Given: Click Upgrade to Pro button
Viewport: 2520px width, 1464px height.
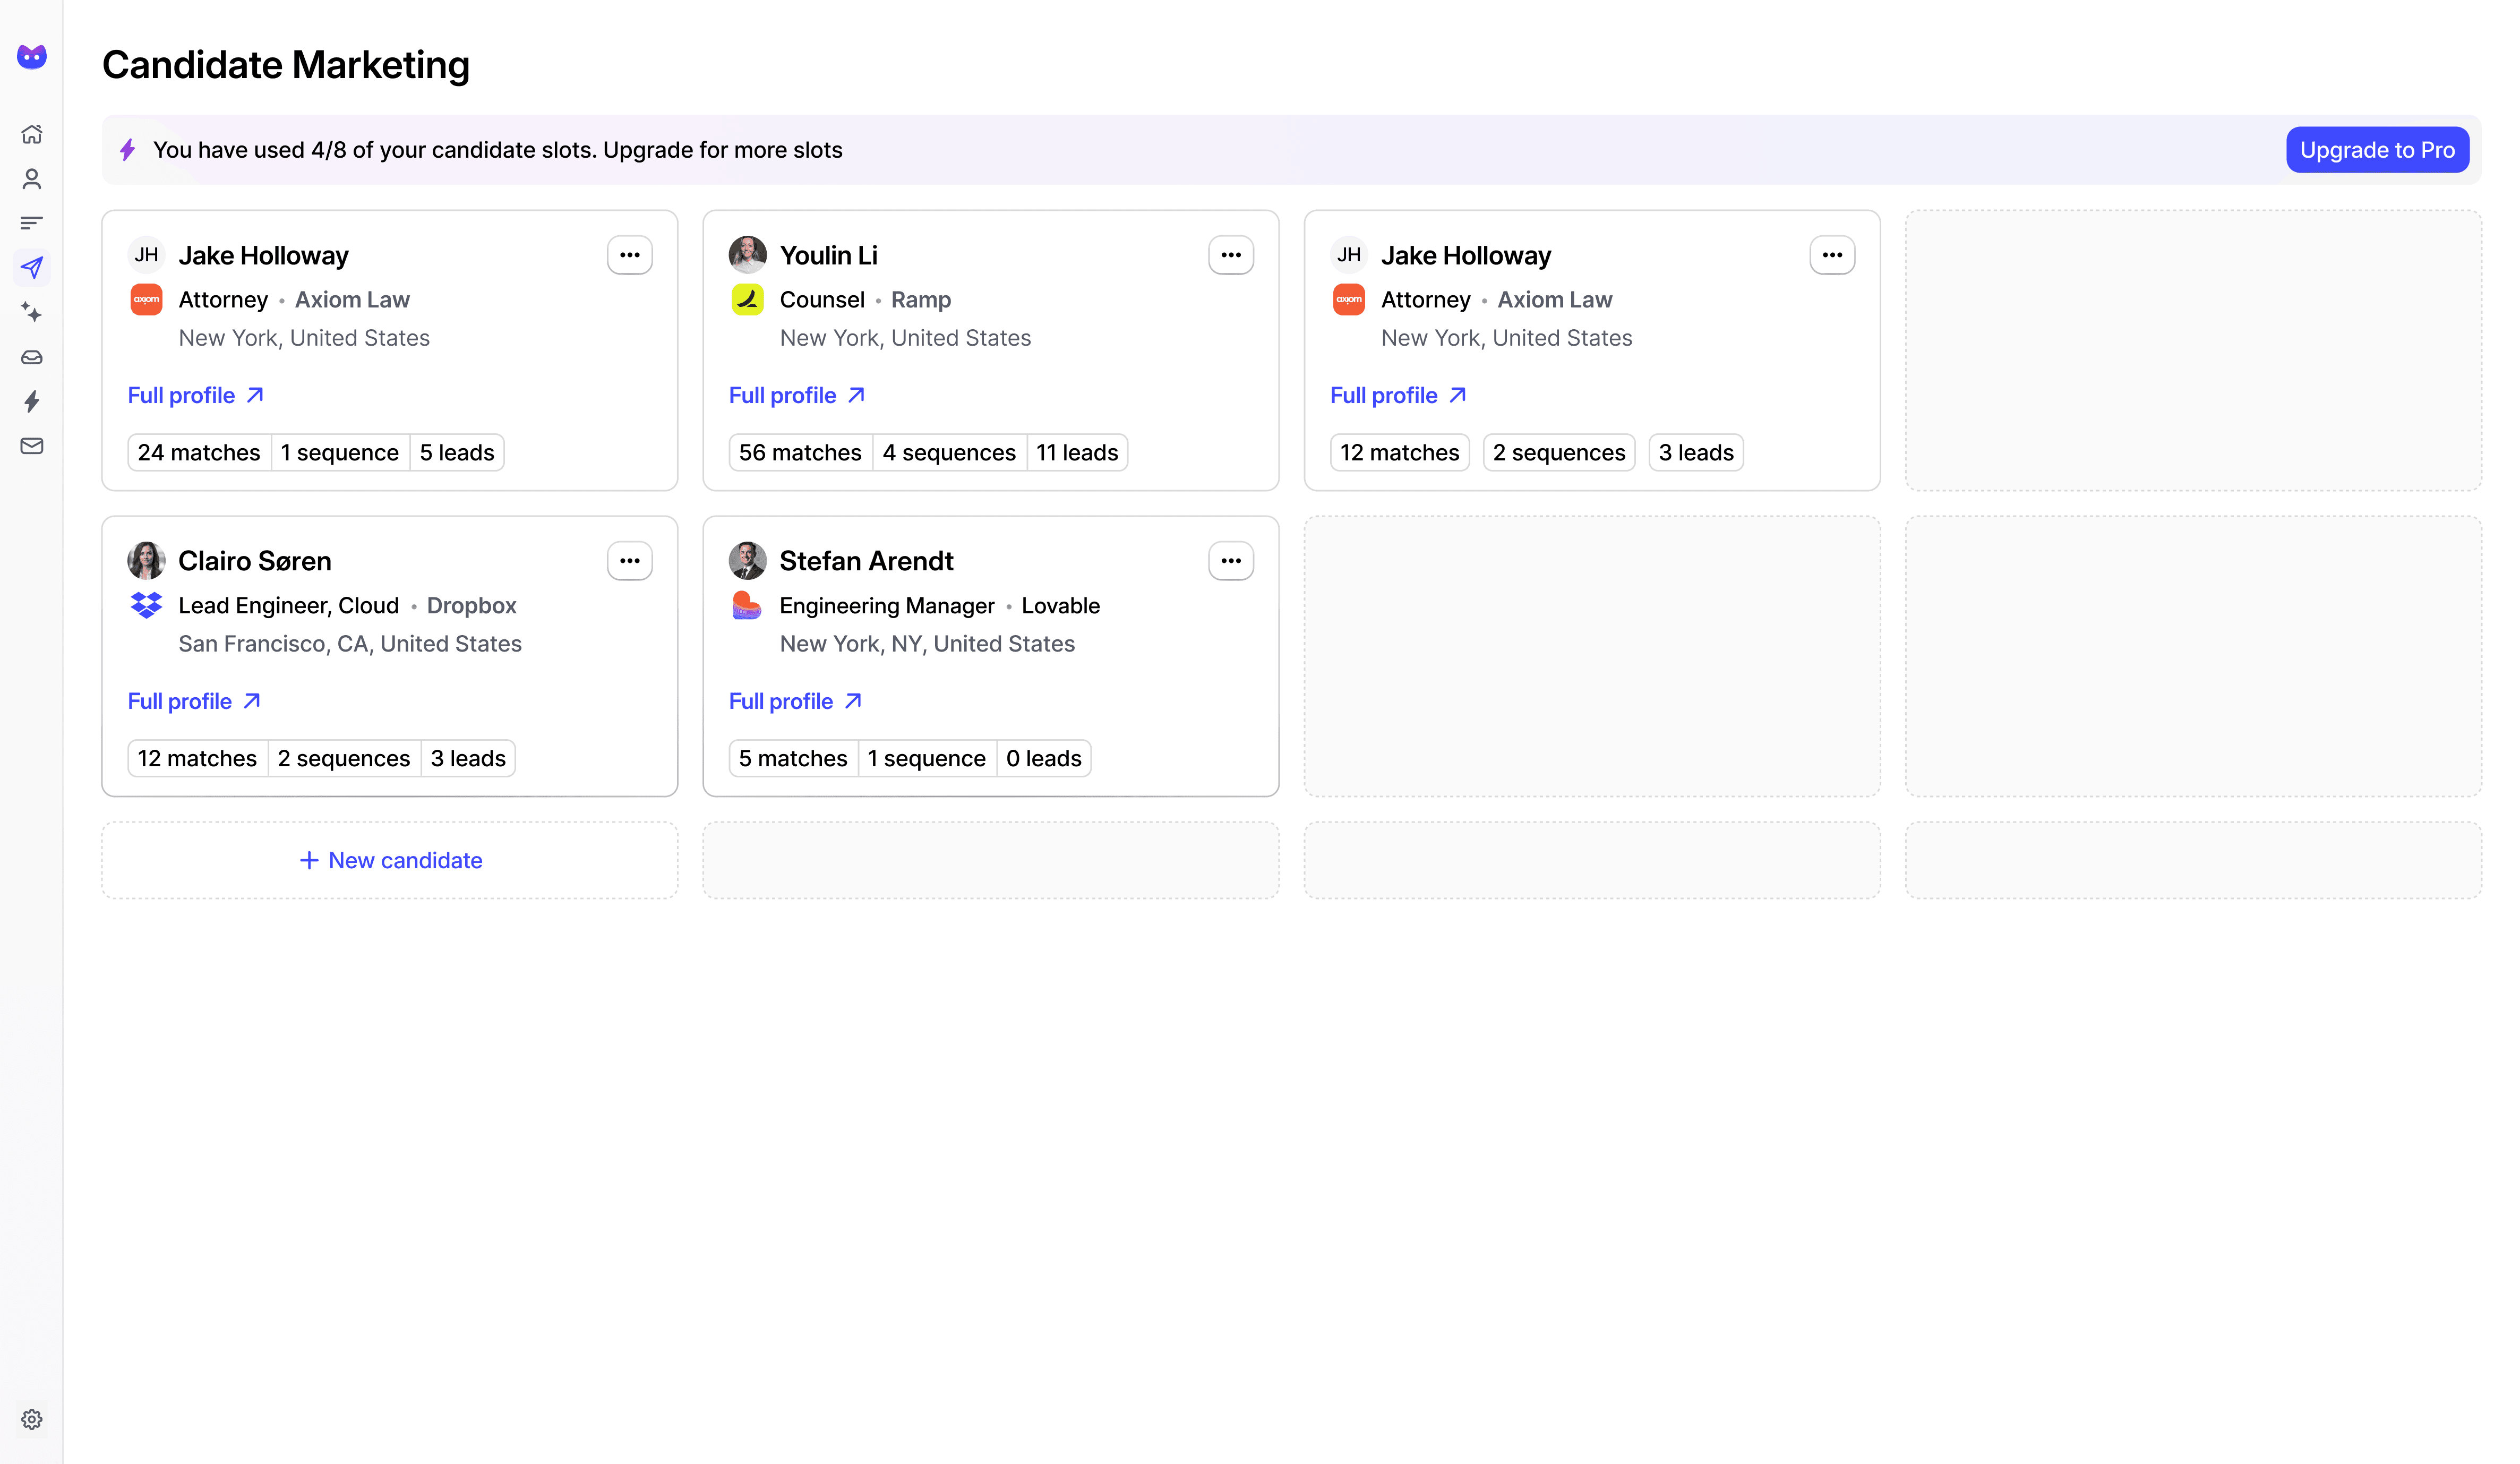Looking at the screenshot, I should (x=2376, y=150).
